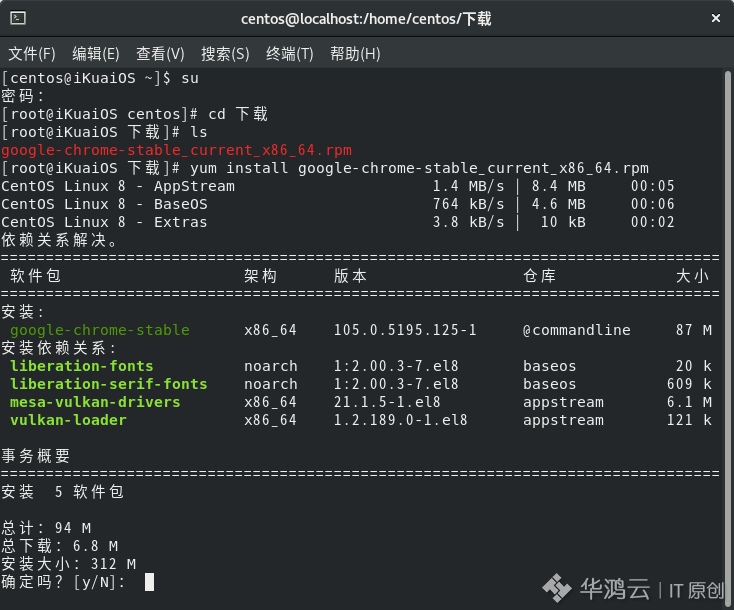Click the 软件包 column header
Screen dimensions: 734x610
click(36, 276)
